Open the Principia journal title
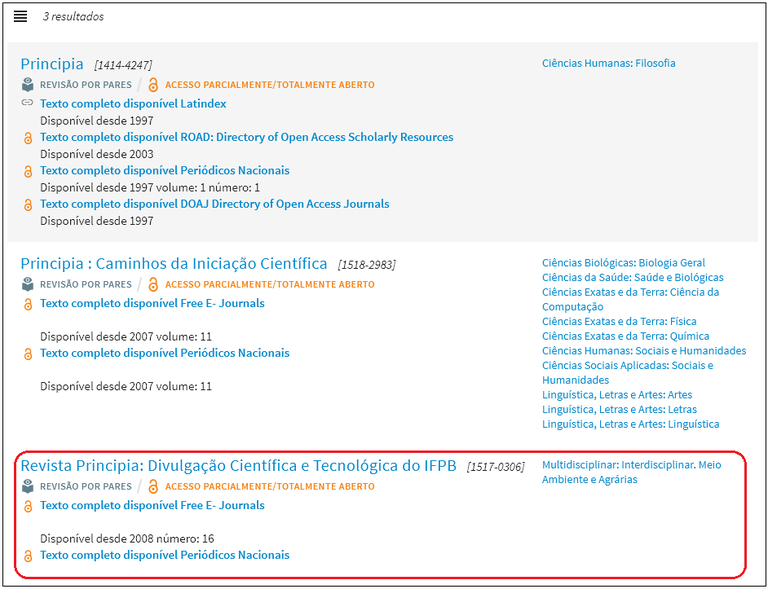The height and width of the screenshot is (589, 768). click(52, 64)
